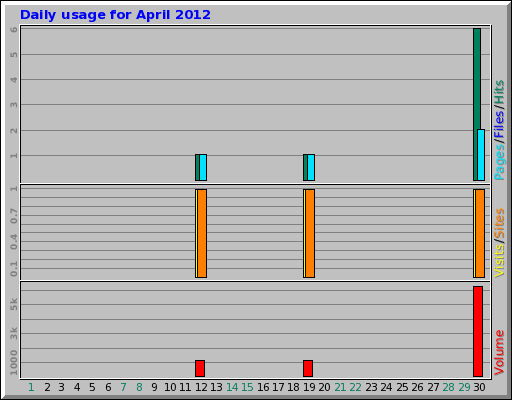Click the 'Visits' legend label
This screenshot has height=400, width=512.
point(499,261)
